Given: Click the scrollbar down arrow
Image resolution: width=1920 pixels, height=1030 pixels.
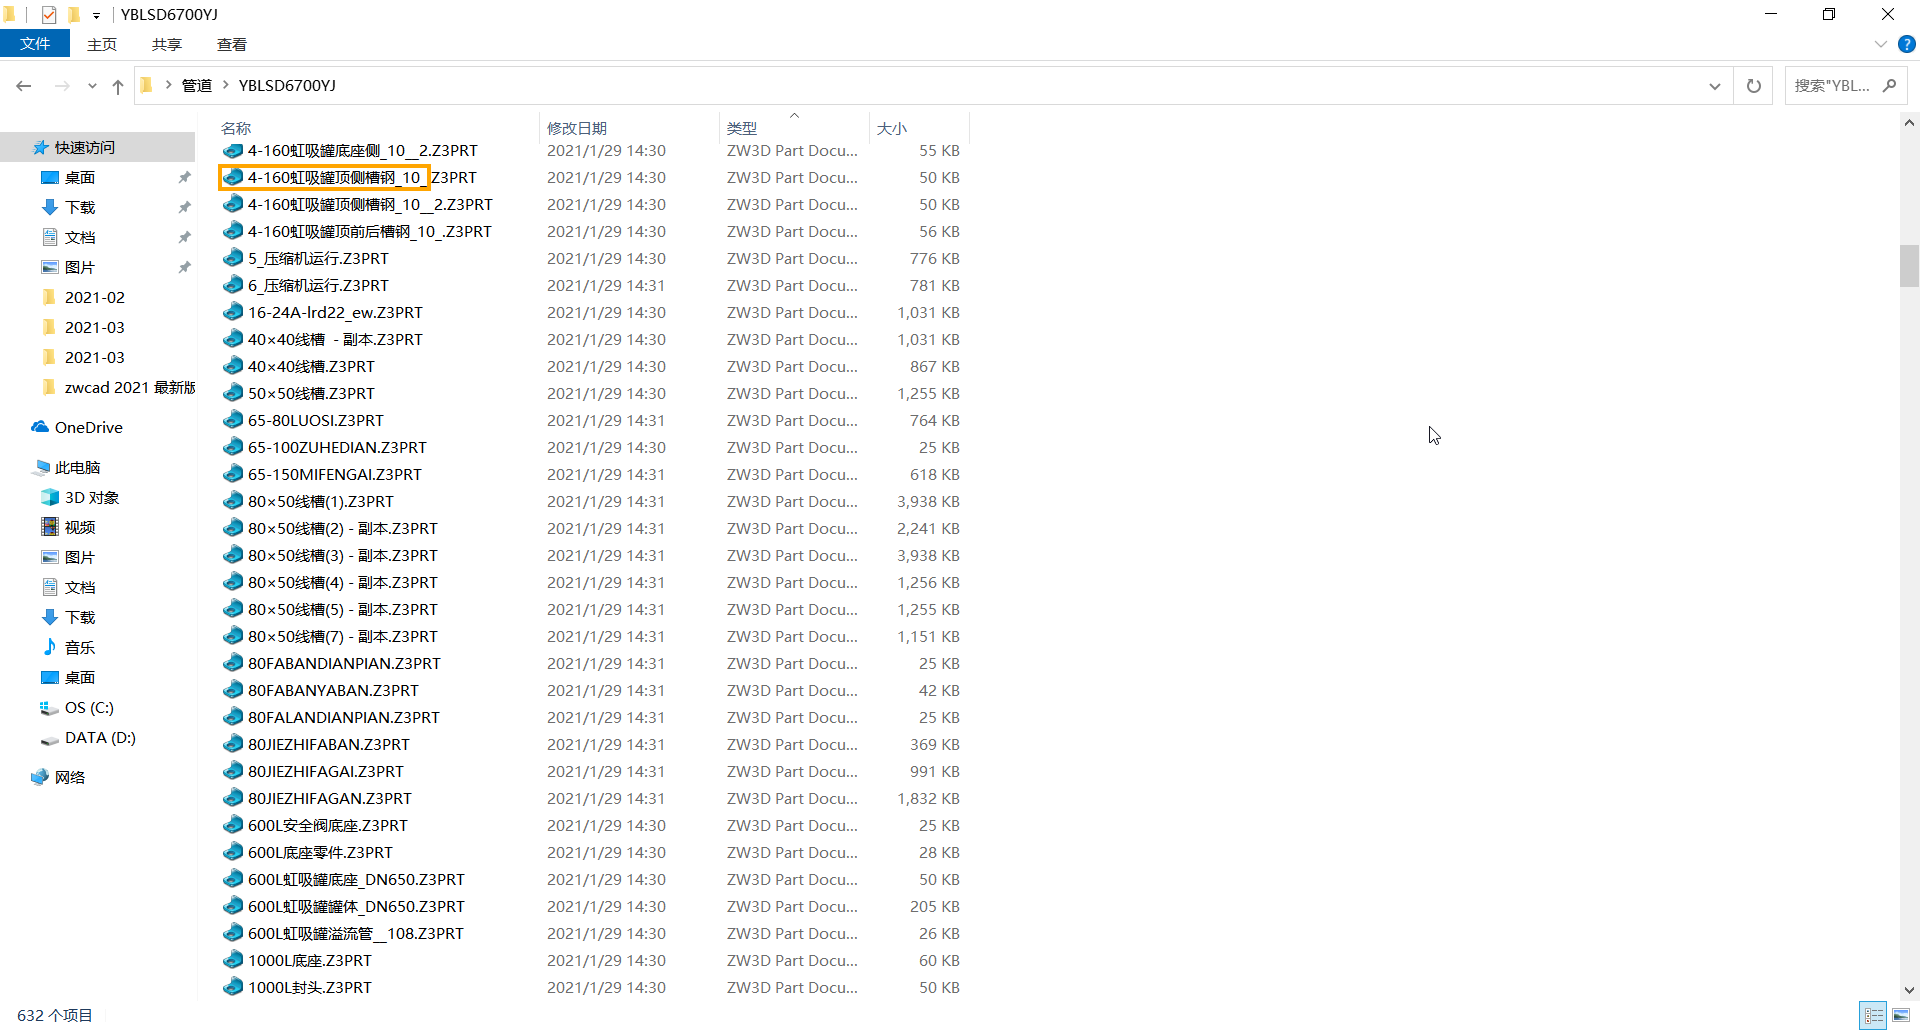Looking at the screenshot, I should (x=1909, y=990).
